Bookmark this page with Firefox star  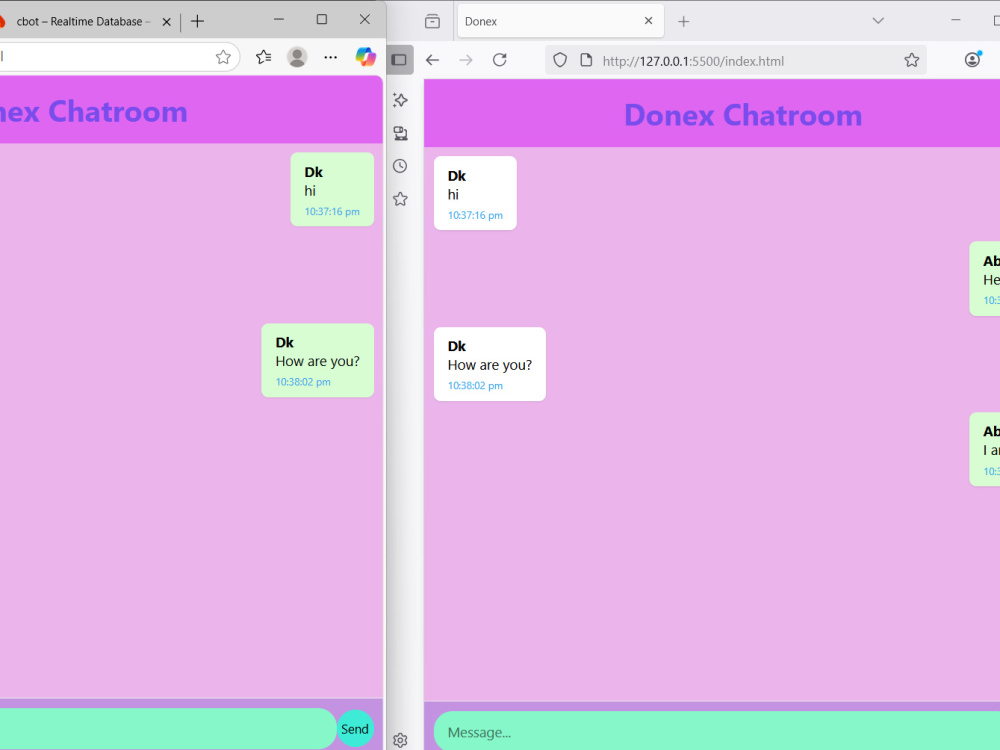912,61
